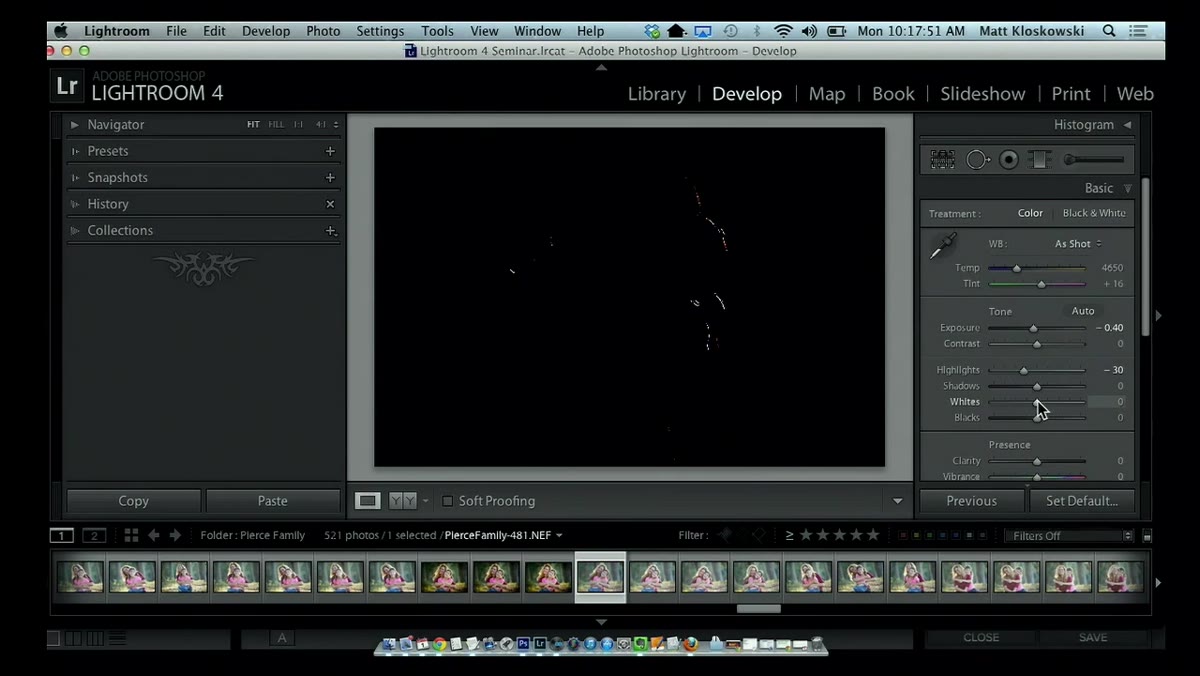This screenshot has height=676, width=1200.
Task: Toggle rating filter greater-than-or-equal symbol
Action: tap(789, 535)
